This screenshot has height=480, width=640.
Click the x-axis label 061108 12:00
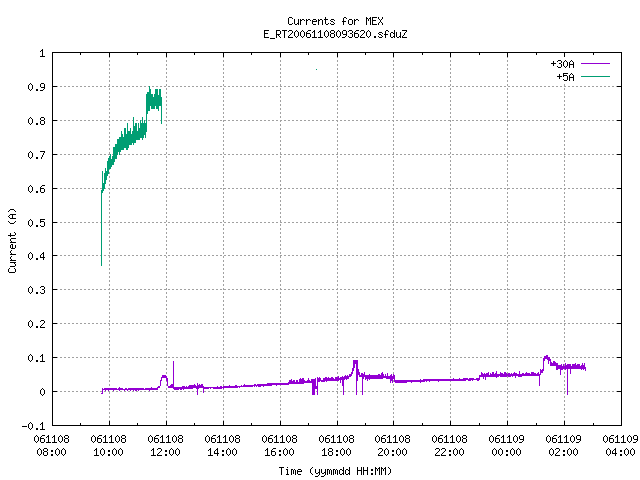coord(165,446)
